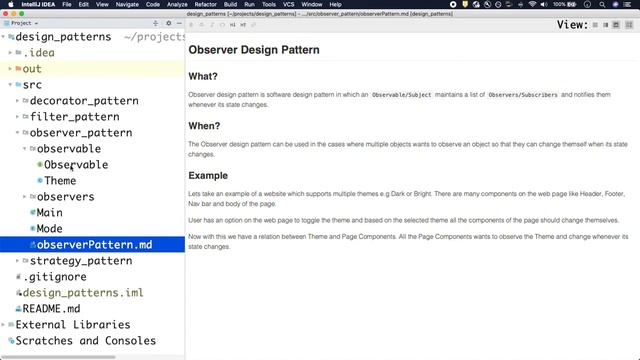Select README.md in project tree

click(51, 309)
